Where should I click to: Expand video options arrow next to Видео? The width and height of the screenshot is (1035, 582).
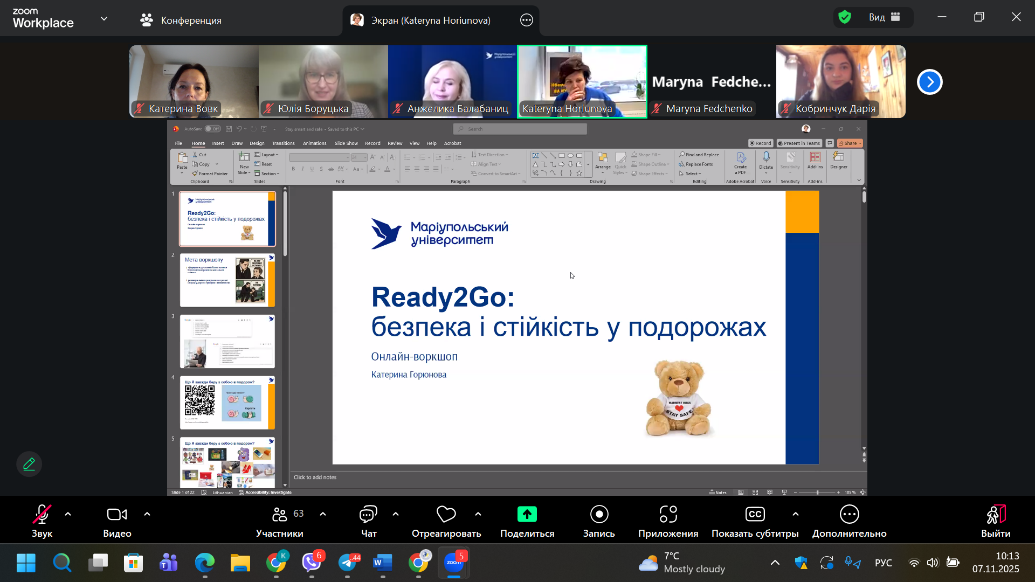pyautogui.click(x=147, y=514)
